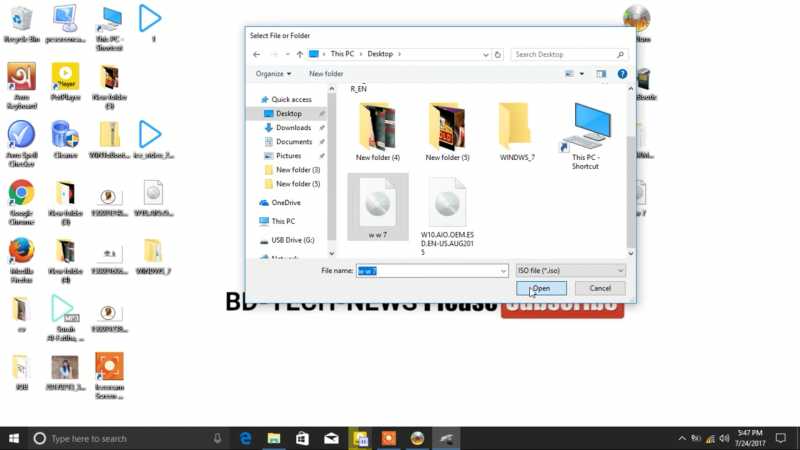Image resolution: width=800 pixels, height=450 pixels.
Task: Select PotPlayer desktop icon
Action: pos(65,82)
